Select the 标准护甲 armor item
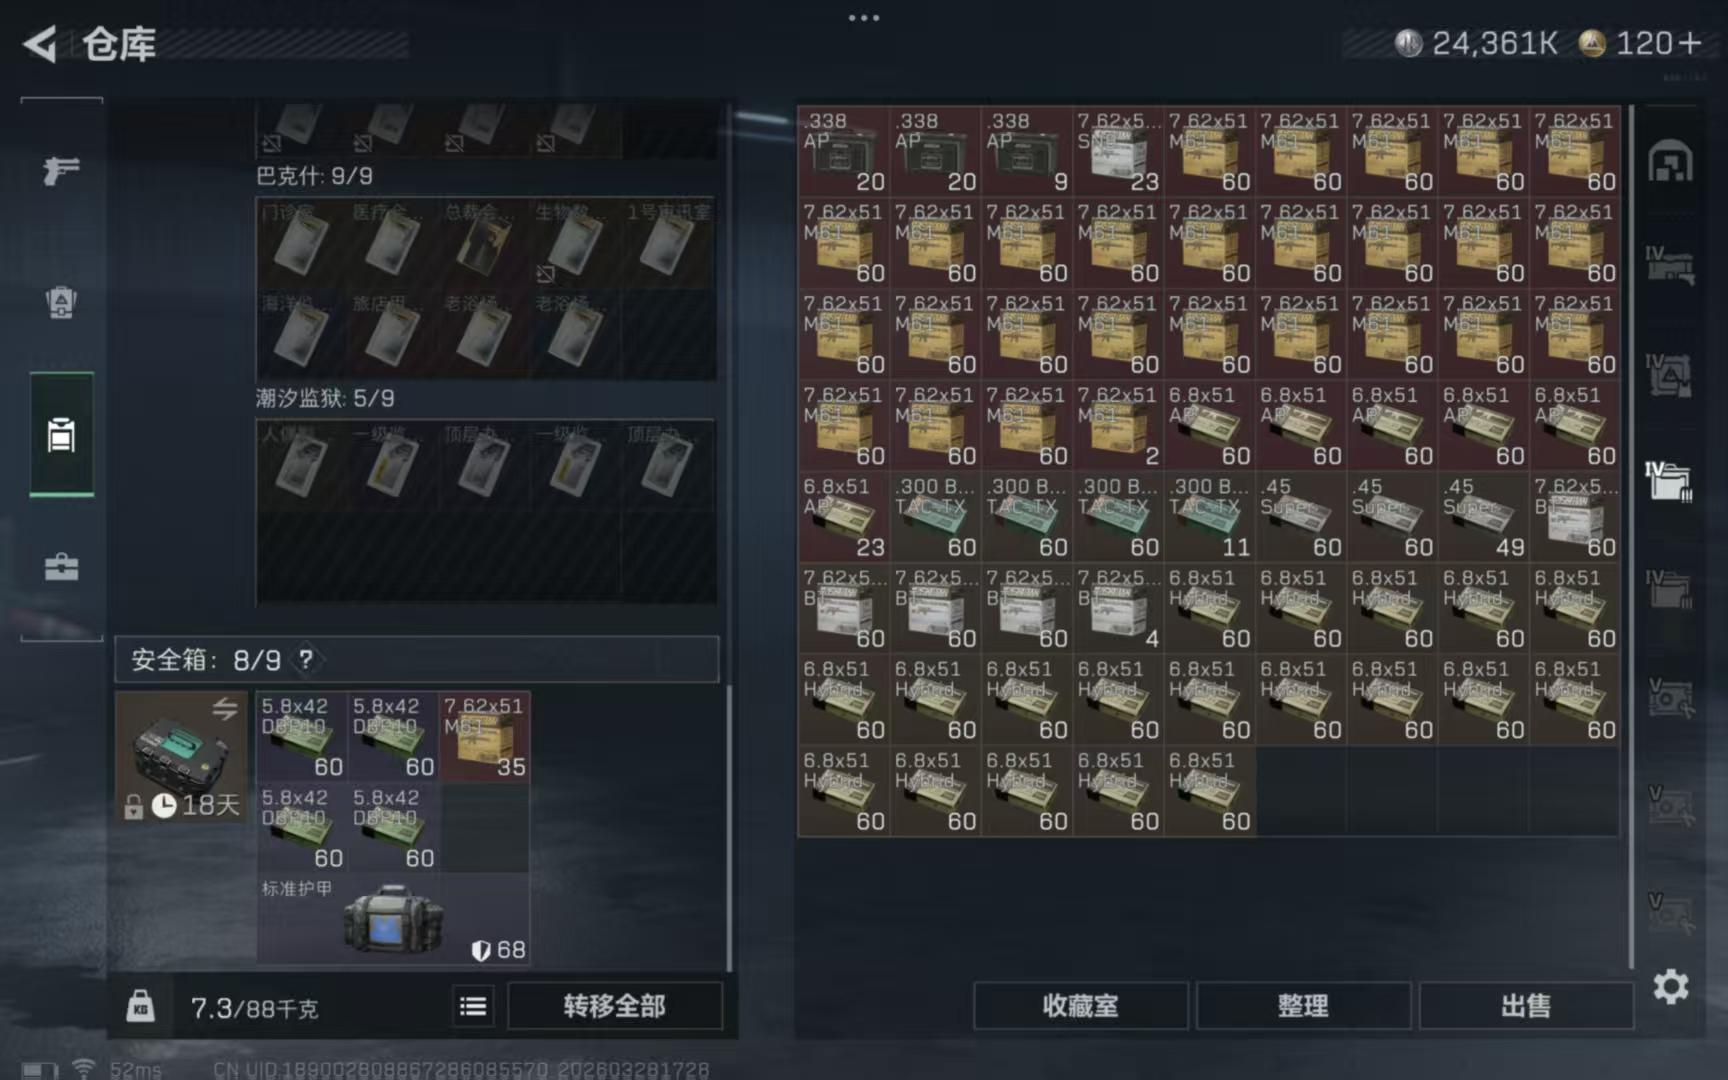Viewport: 1728px width, 1080px height. click(x=393, y=919)
